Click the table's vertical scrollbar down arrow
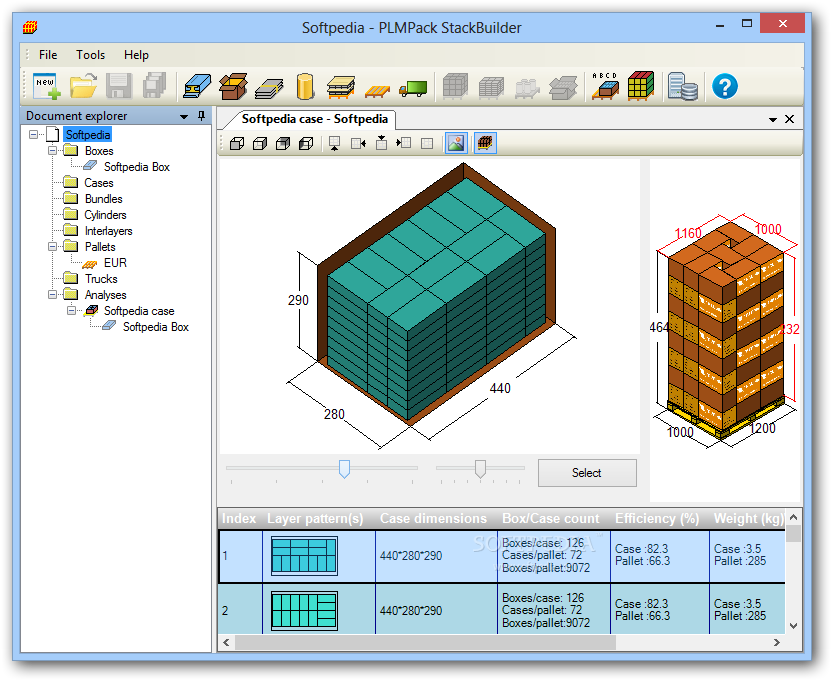The height and width of the screenshot is (681, 832). [794, 626]
